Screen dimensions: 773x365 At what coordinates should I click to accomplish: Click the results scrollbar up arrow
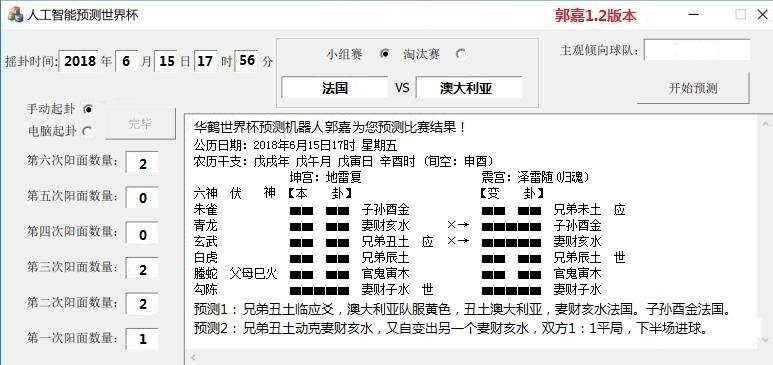(765, 124)
